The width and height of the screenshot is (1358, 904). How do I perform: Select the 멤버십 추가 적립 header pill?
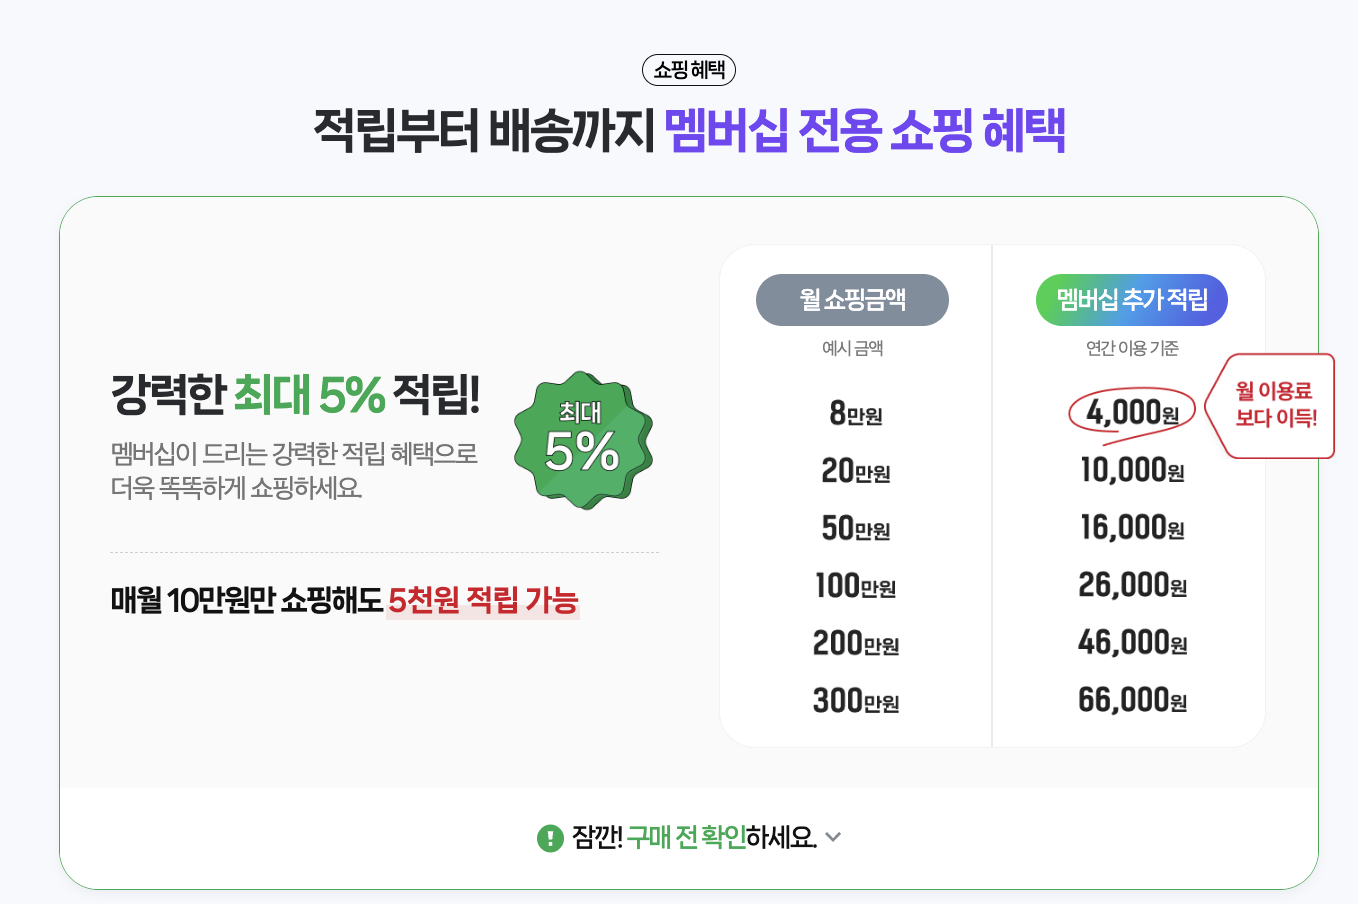coord(1132,300)
